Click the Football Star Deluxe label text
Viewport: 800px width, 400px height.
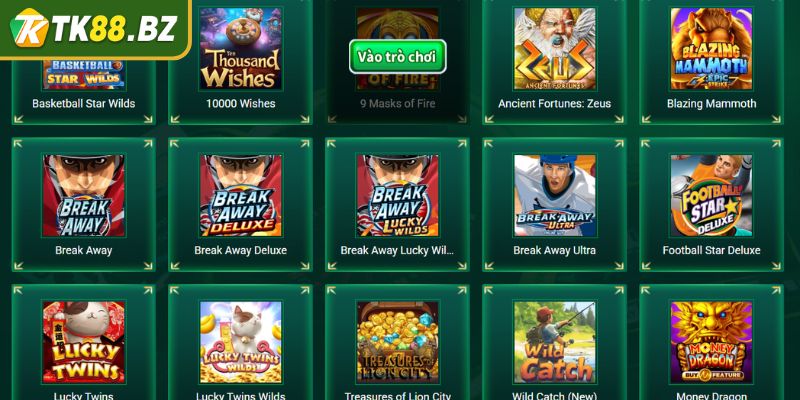(711, 251)
